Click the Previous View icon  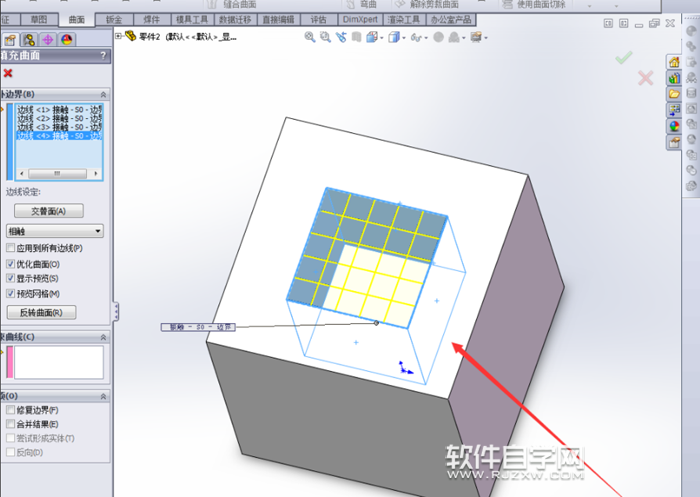(x=341, y=37)
